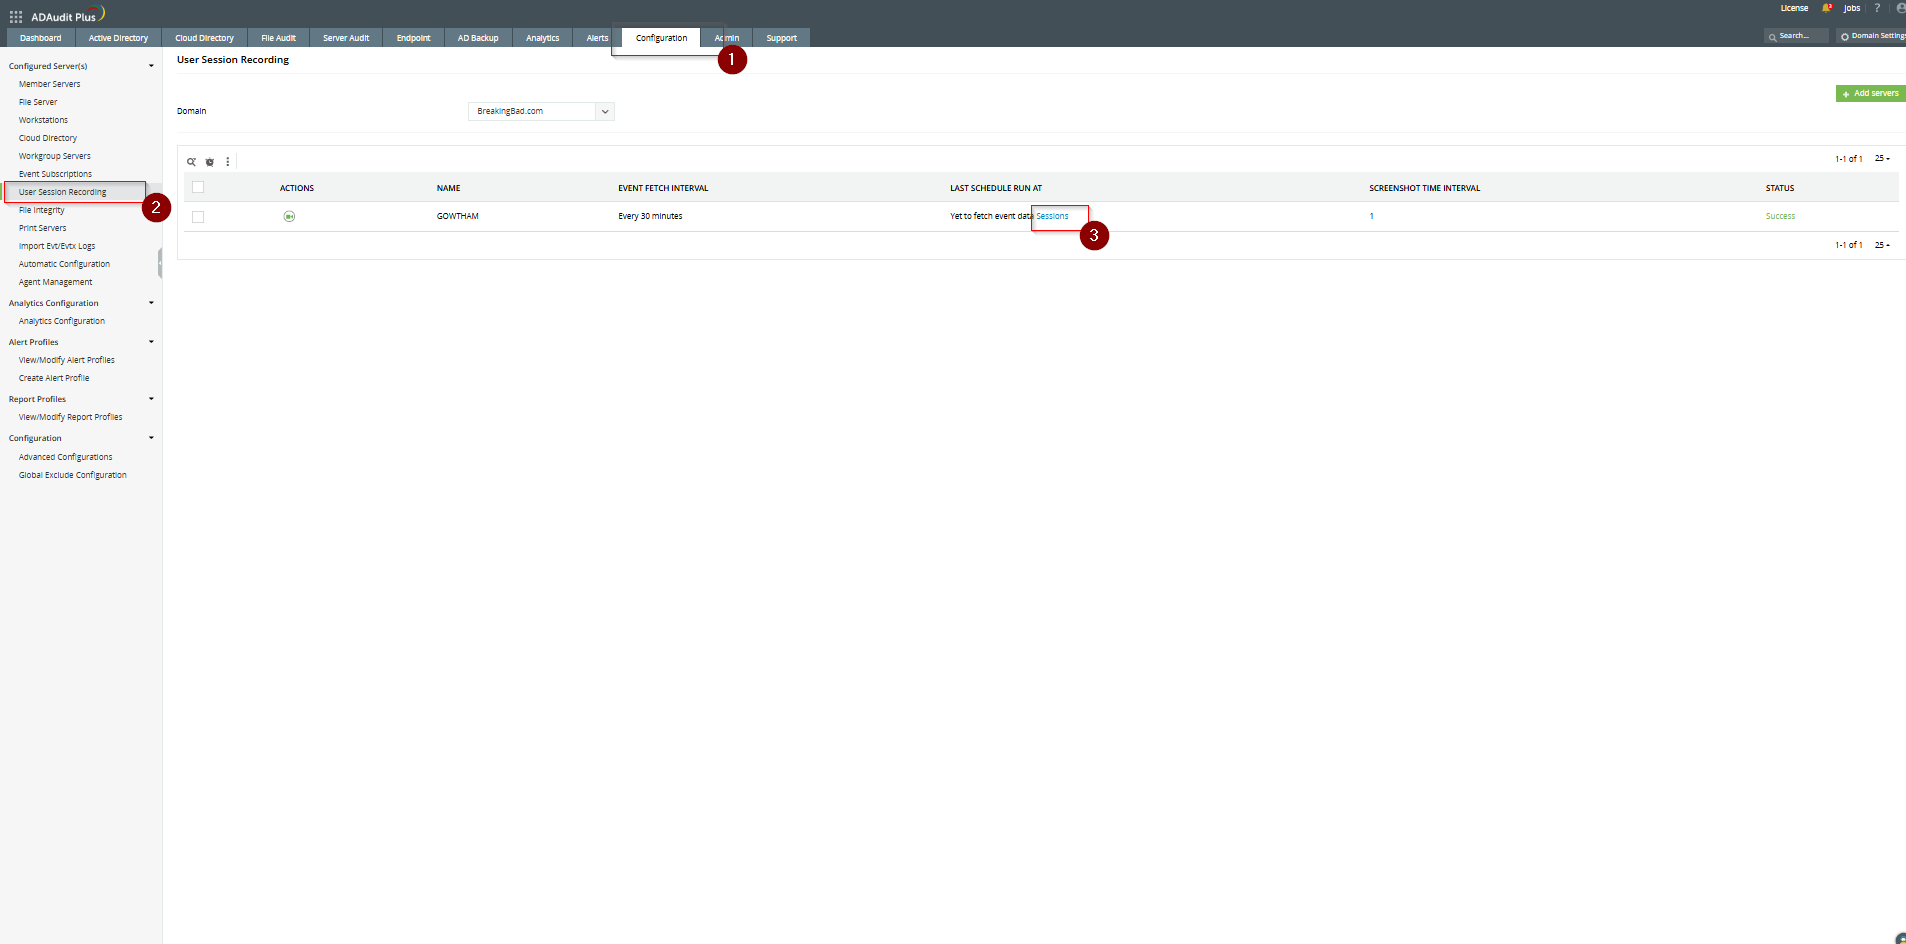
Task: Go to the File Audit tab
Action: coord(278,38)
